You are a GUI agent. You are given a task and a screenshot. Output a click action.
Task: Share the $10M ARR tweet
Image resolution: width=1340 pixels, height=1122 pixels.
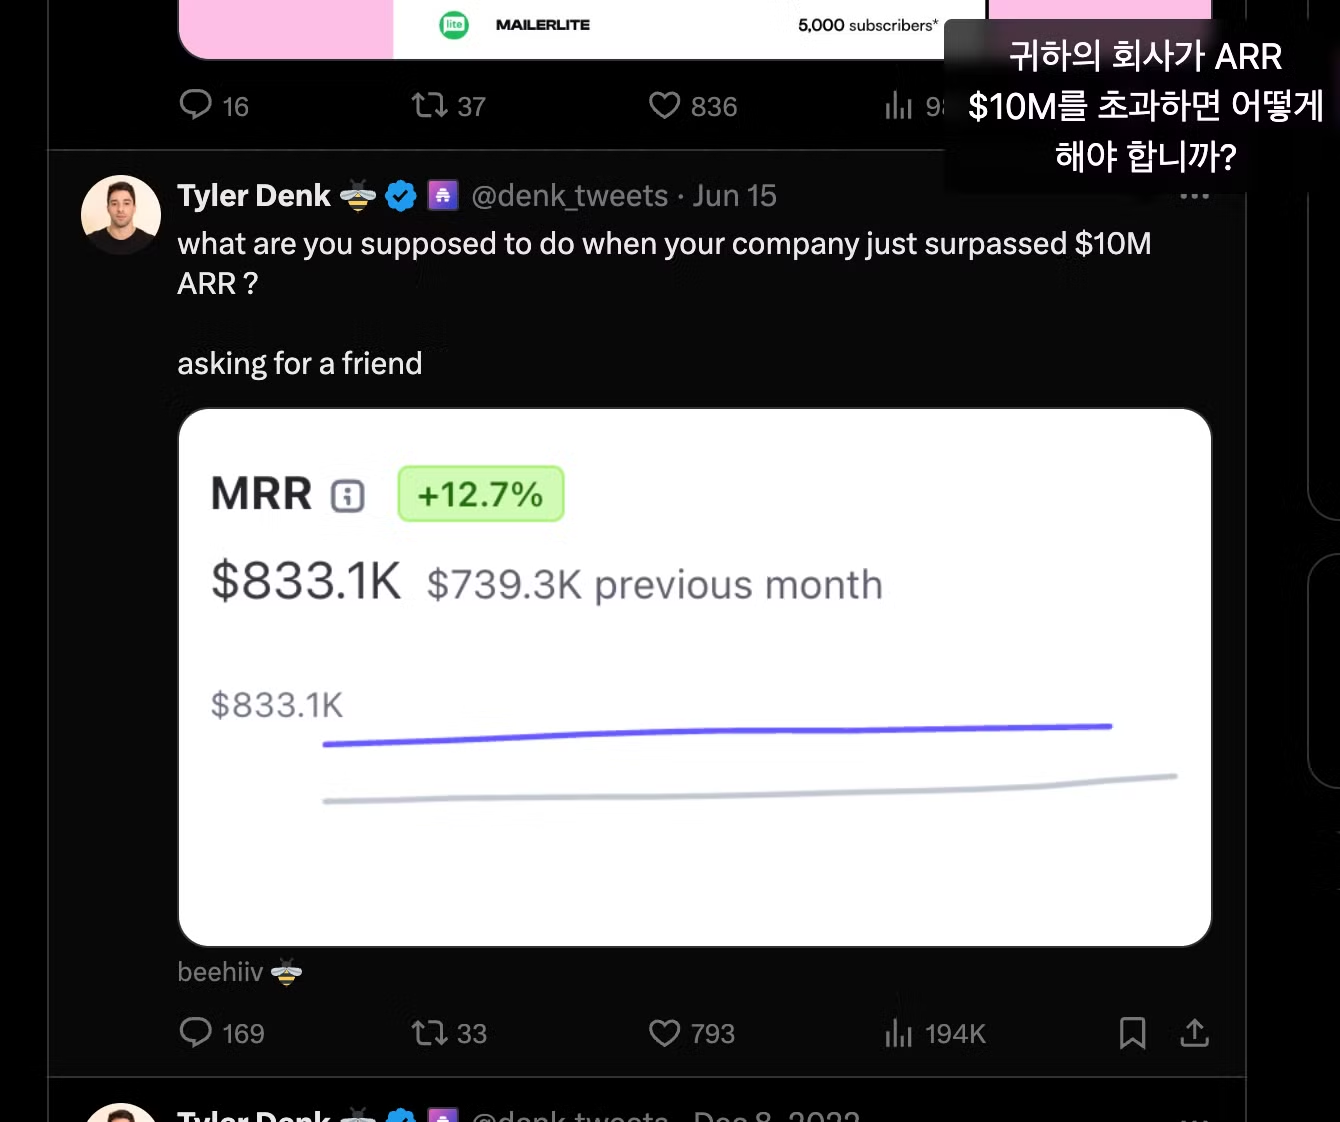[x=1194, y=1032]
